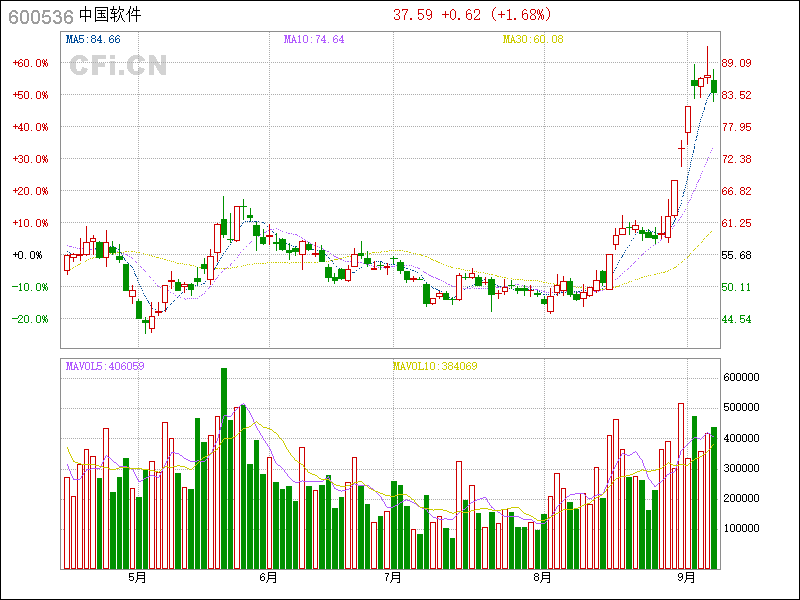Screen dimensions: 800x600
Task: Click the current price 37.59
Action: click(x=413, y=15)
